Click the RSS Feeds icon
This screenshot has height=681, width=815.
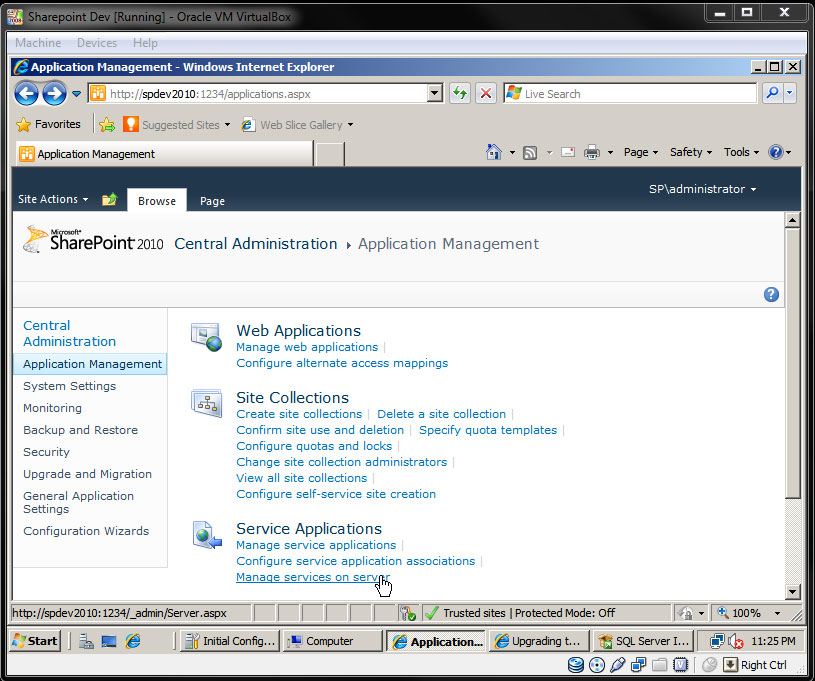(530, 153)
